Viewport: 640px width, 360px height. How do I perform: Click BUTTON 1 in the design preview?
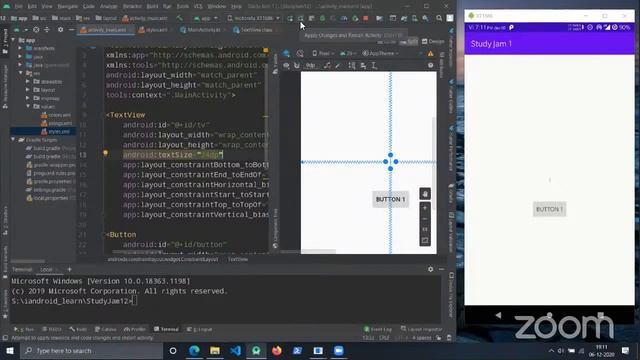pyautogui.click(x=390, y=199)
